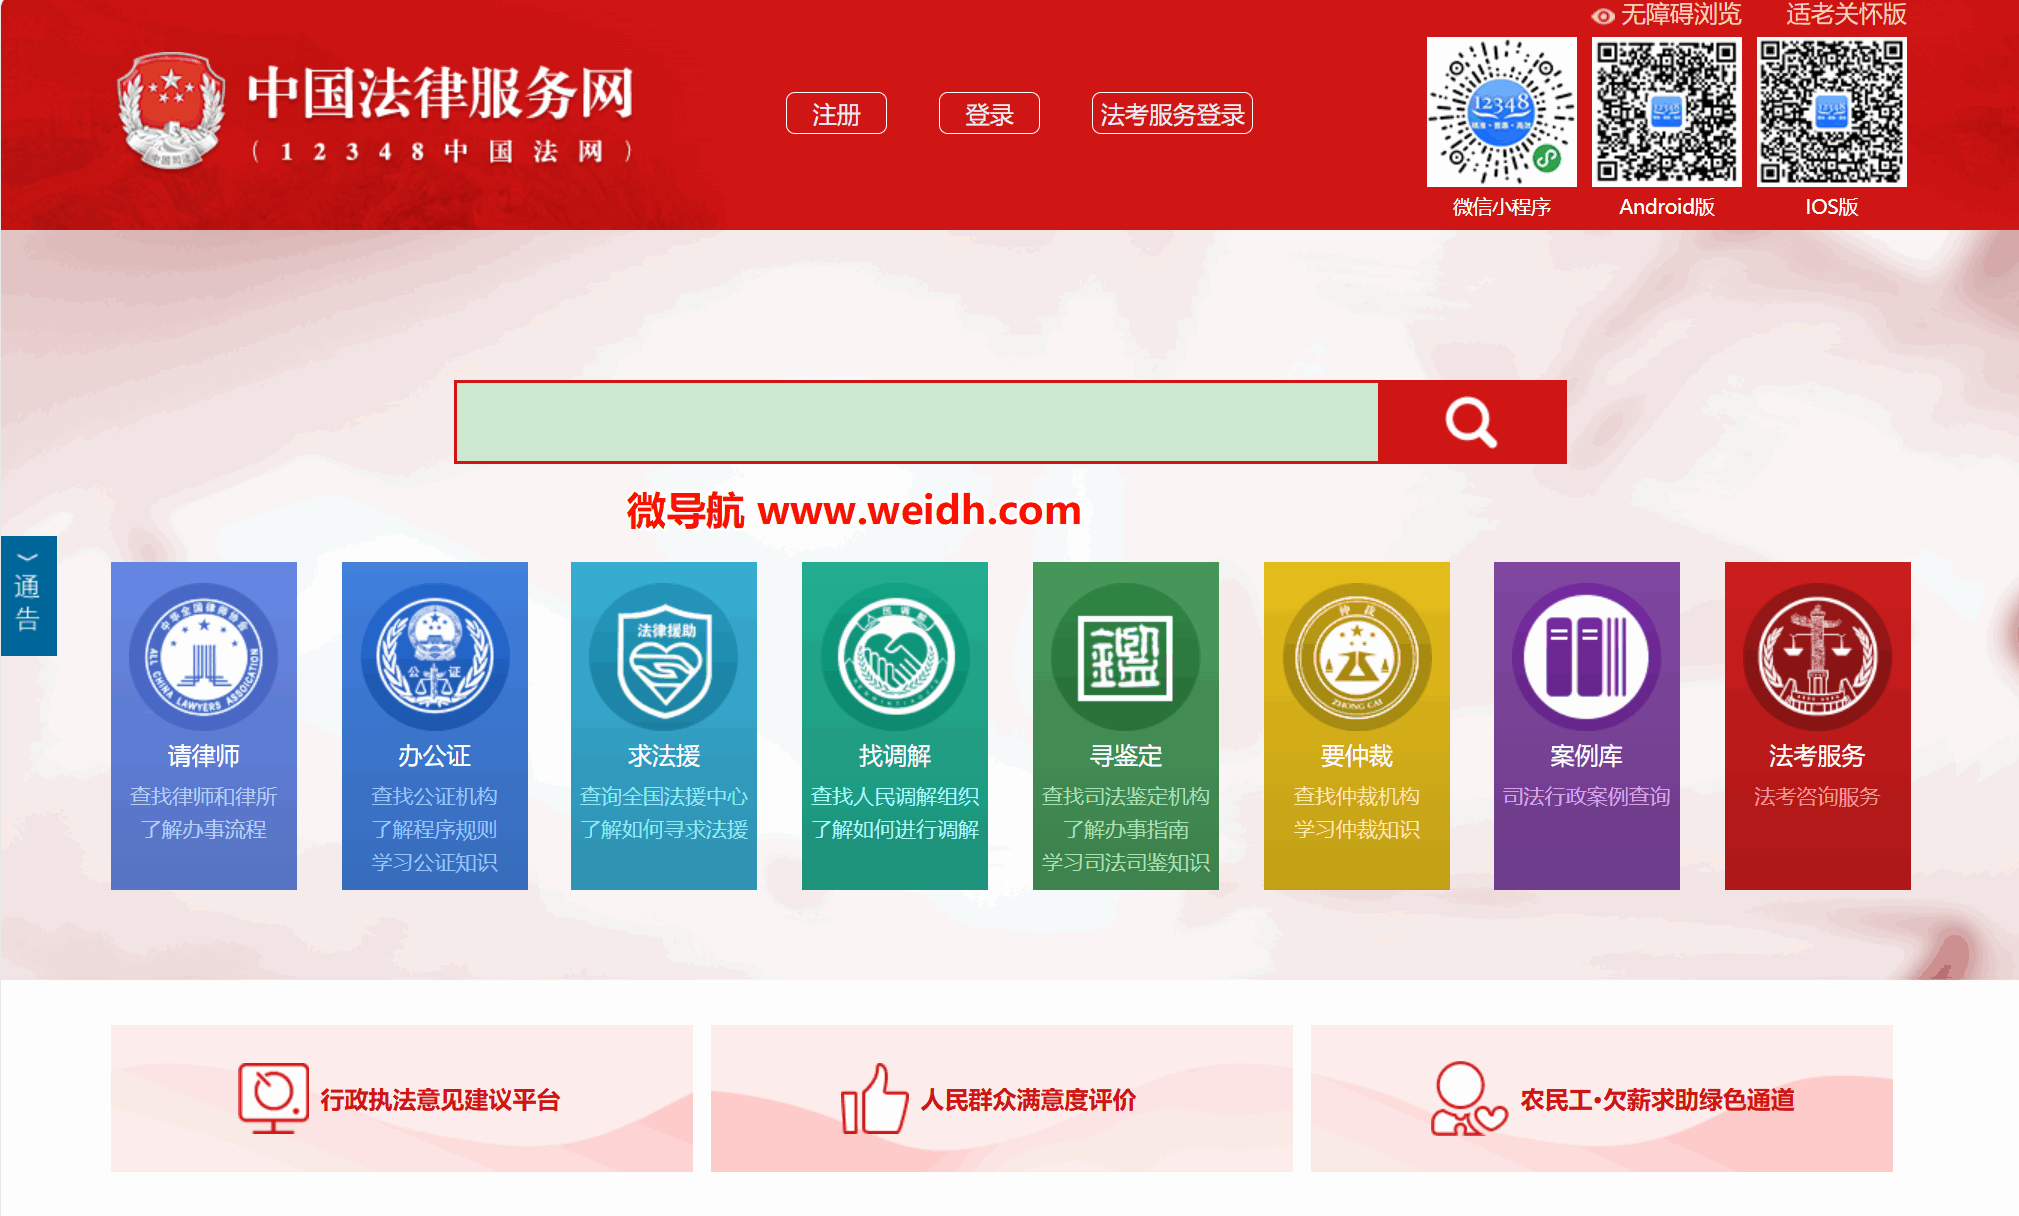
Task: Click 查找司法鉴定机构 text
Action: click(1126, 796)
